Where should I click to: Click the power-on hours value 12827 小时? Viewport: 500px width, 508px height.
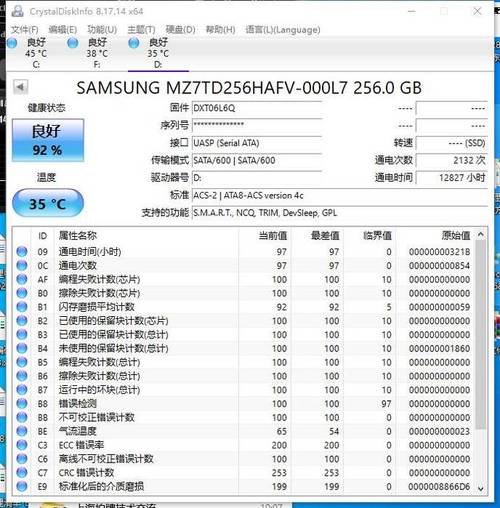(452, 178)
